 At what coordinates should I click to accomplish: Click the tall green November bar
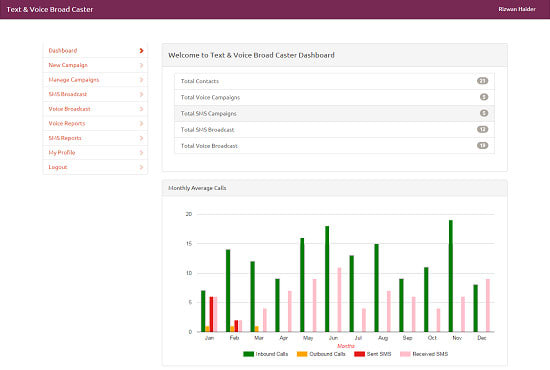click(451, 276)
